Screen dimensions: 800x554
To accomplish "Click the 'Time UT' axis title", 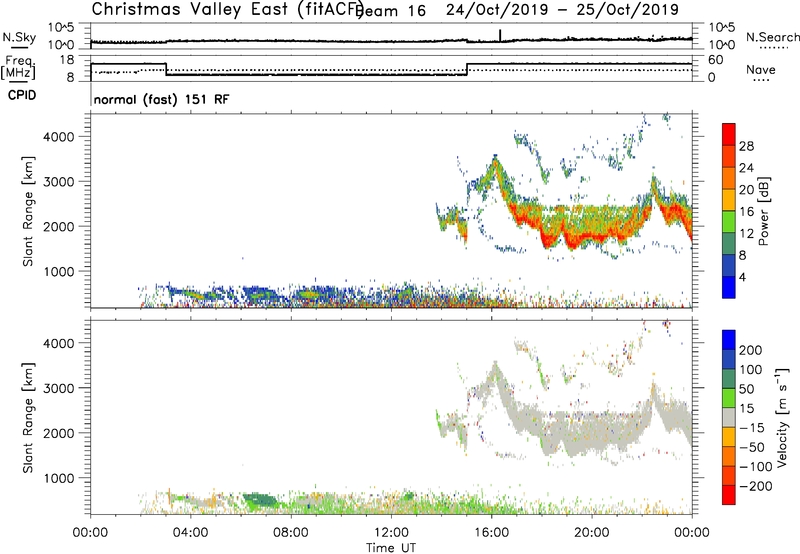I will click(391, 548).
